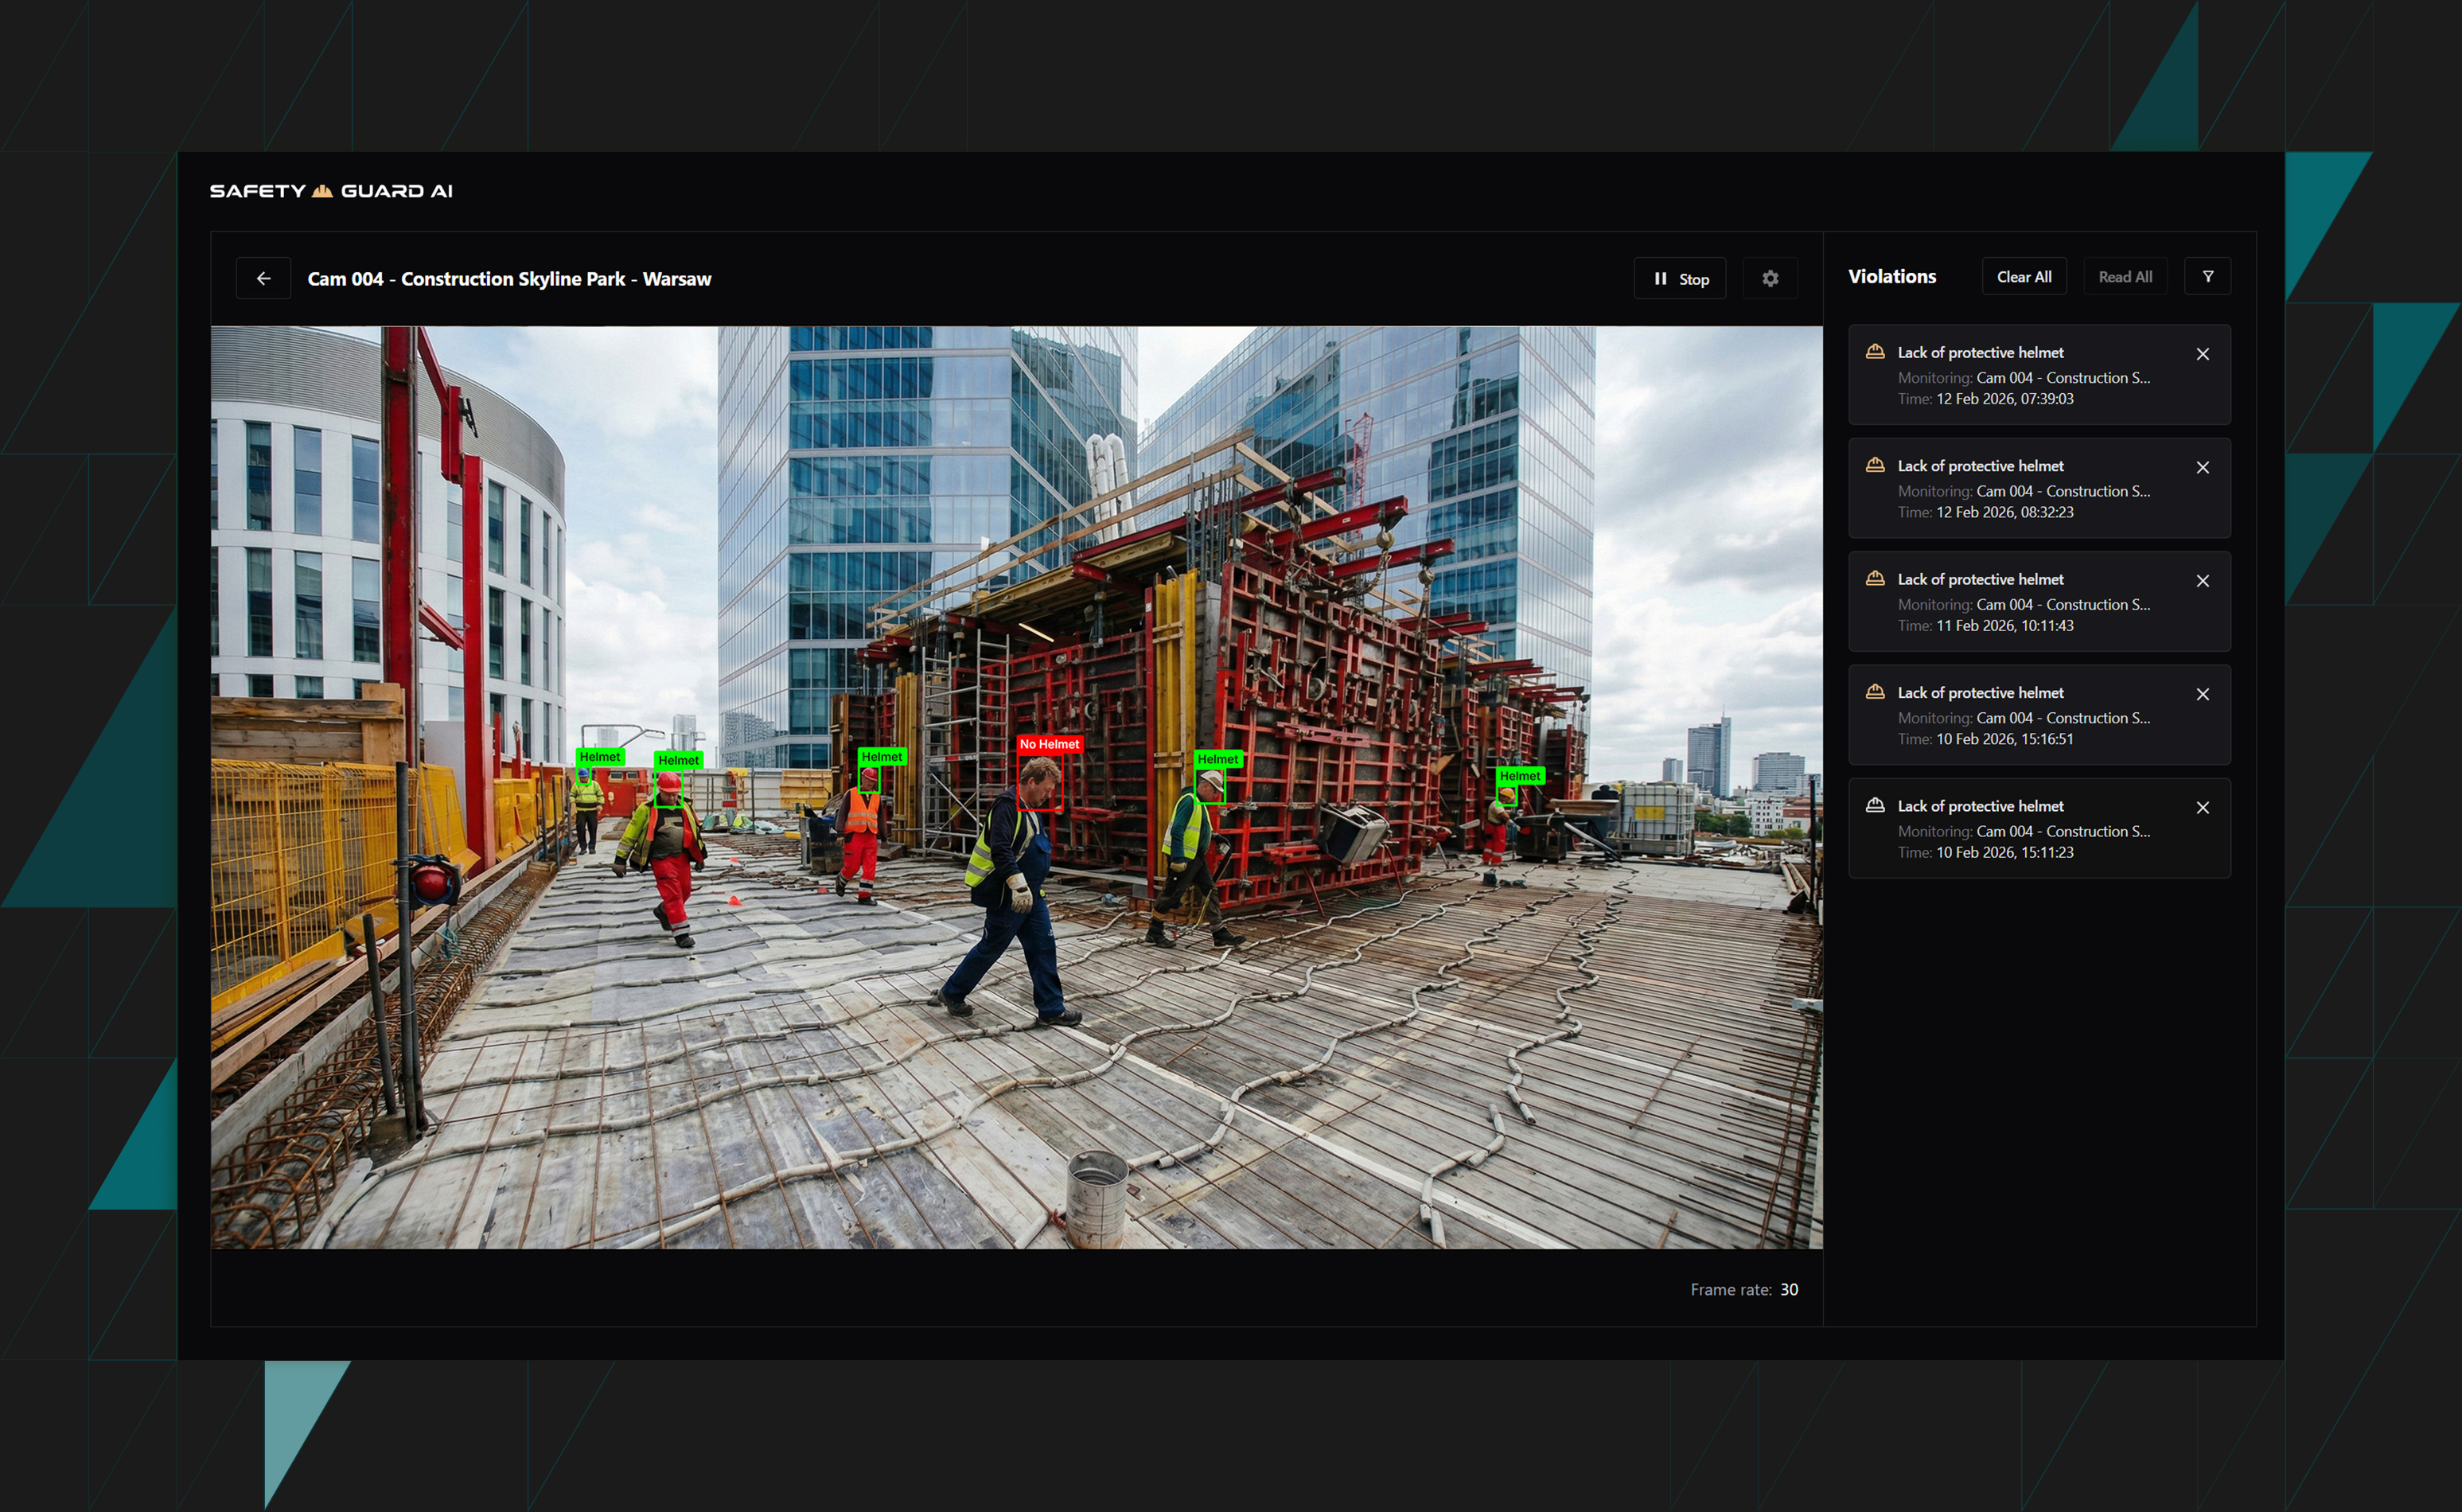Dismiss the 07:39:03 violation alert
This screenshot has height=1512, width=2462.
pyautogui.click(x=2202, y=354)
